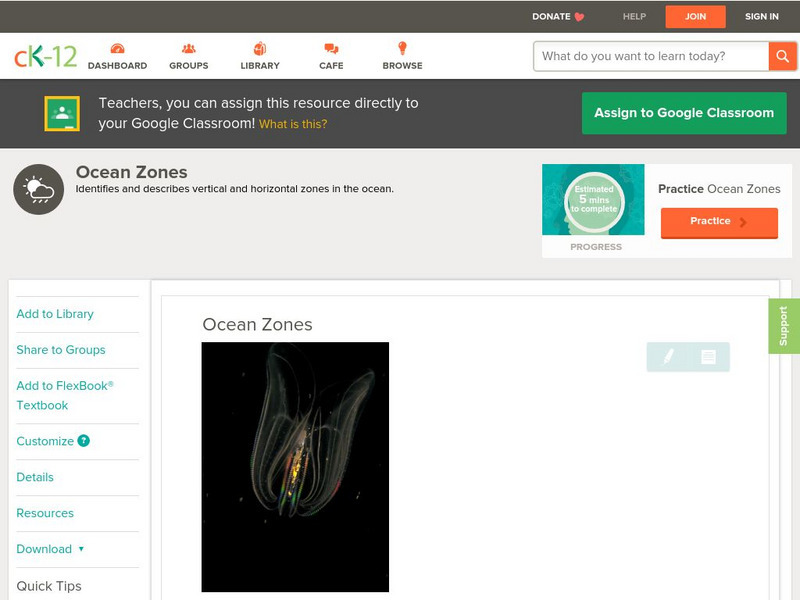Click Add to Library link
800x600 pixels.
[55, 314]
